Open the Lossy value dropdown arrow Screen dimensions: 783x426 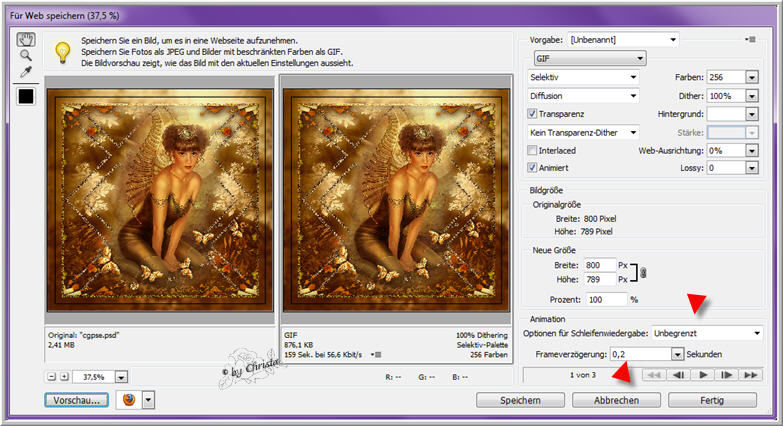tap(752, 168)
